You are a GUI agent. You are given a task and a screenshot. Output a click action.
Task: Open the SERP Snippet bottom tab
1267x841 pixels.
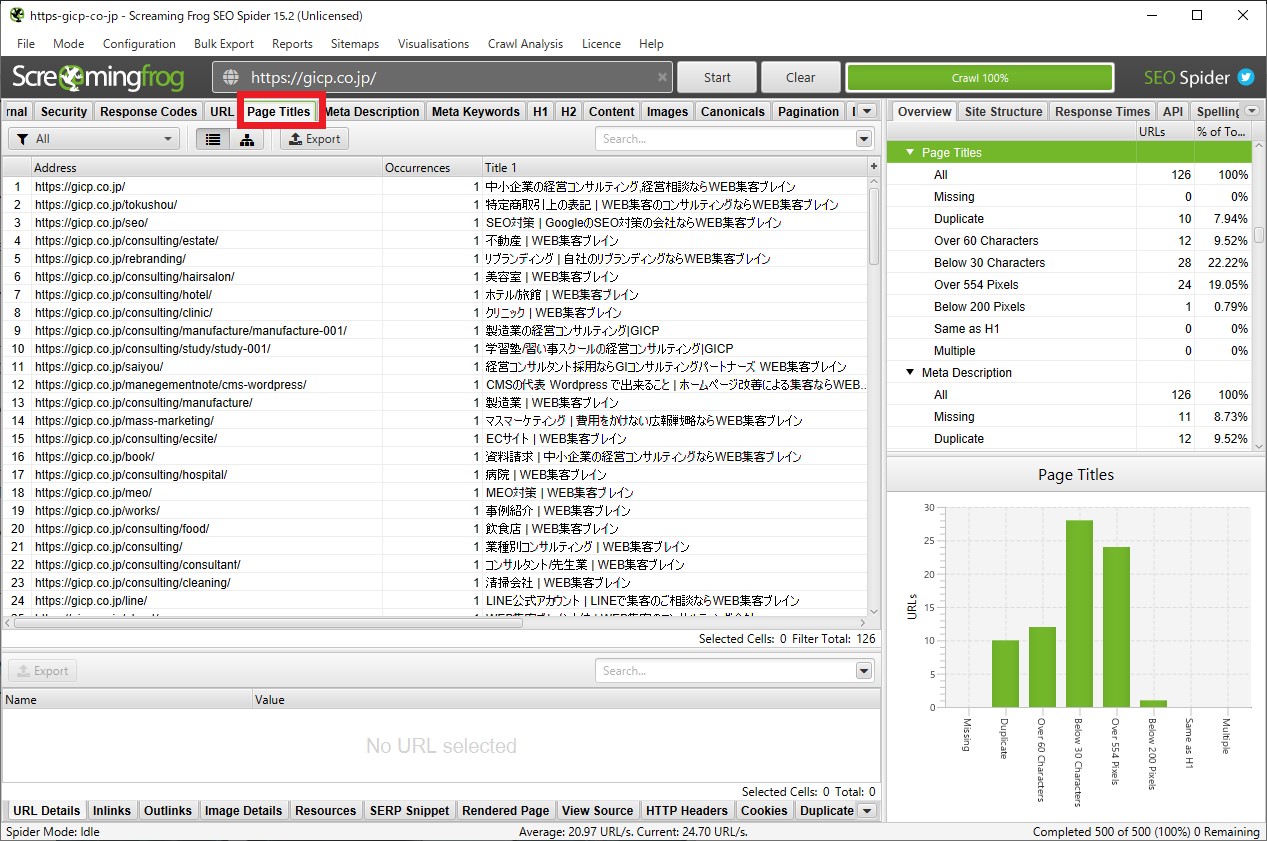410,811
